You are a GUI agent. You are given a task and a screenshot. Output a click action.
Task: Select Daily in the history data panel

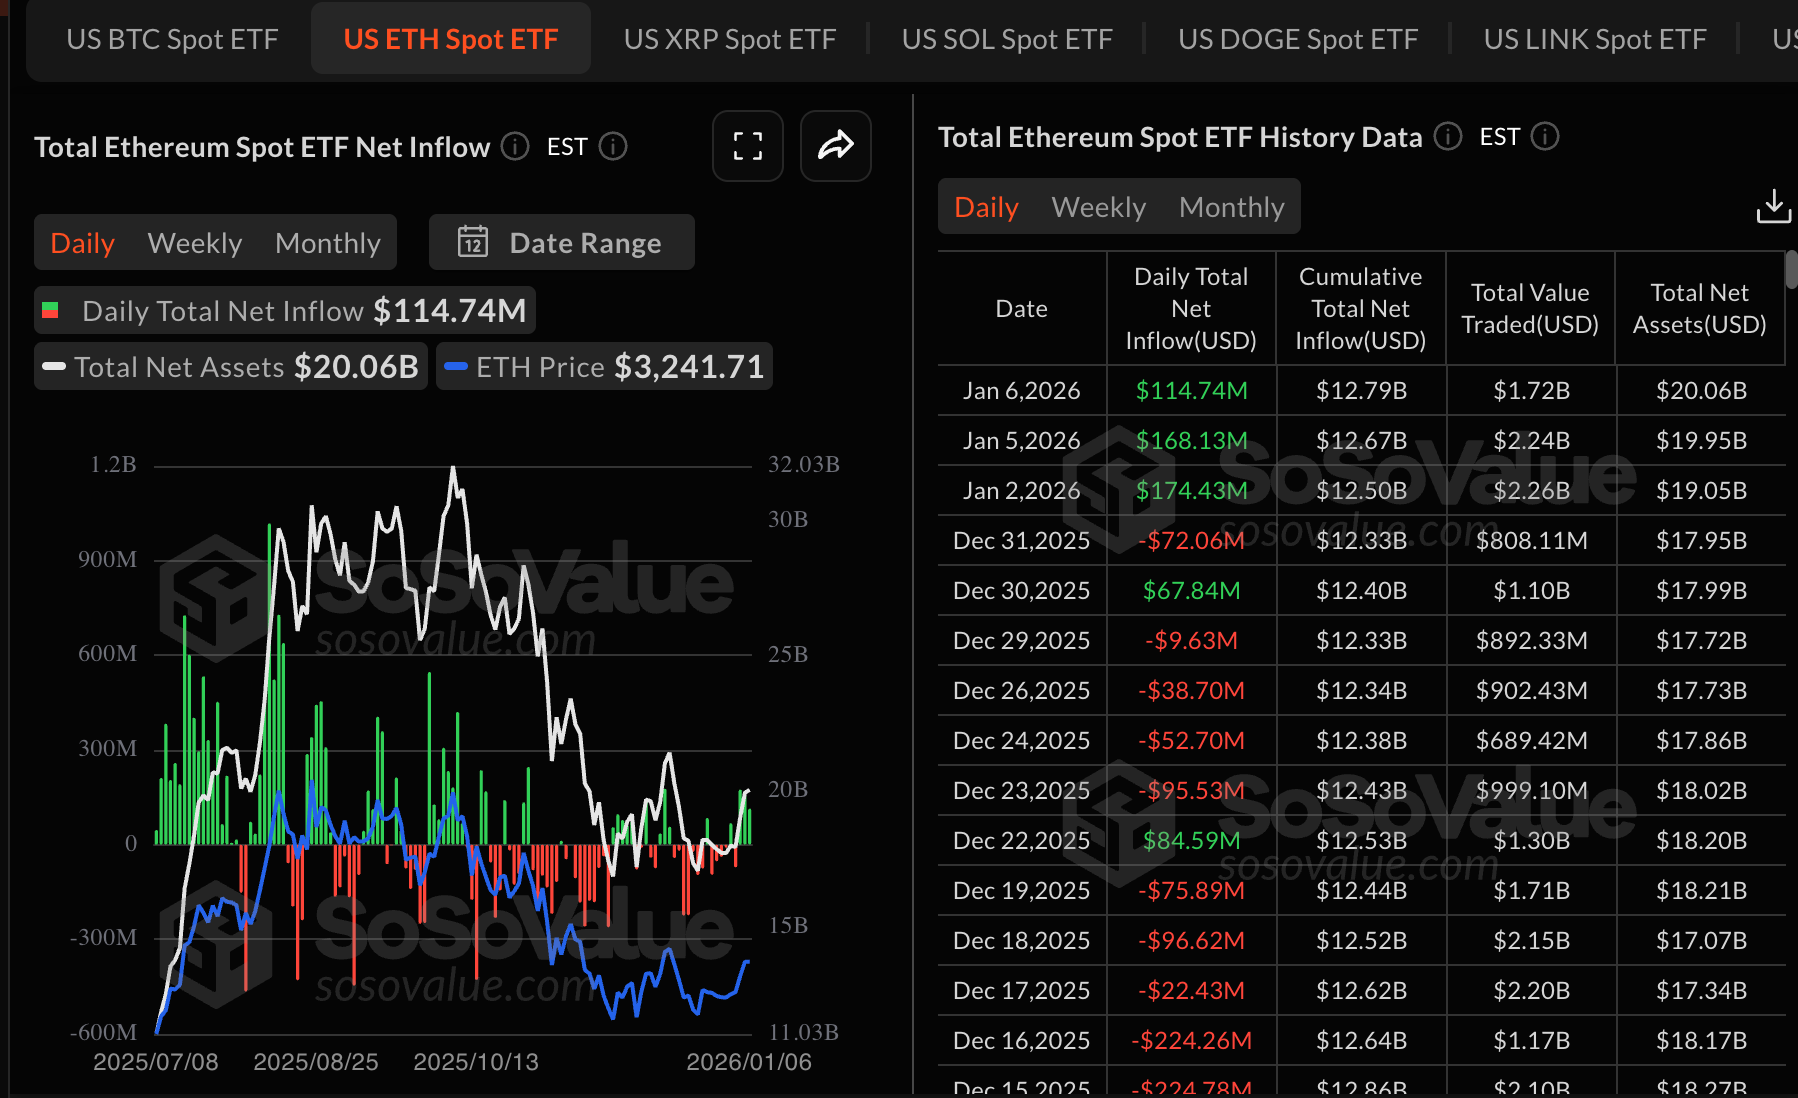[986, 206]
